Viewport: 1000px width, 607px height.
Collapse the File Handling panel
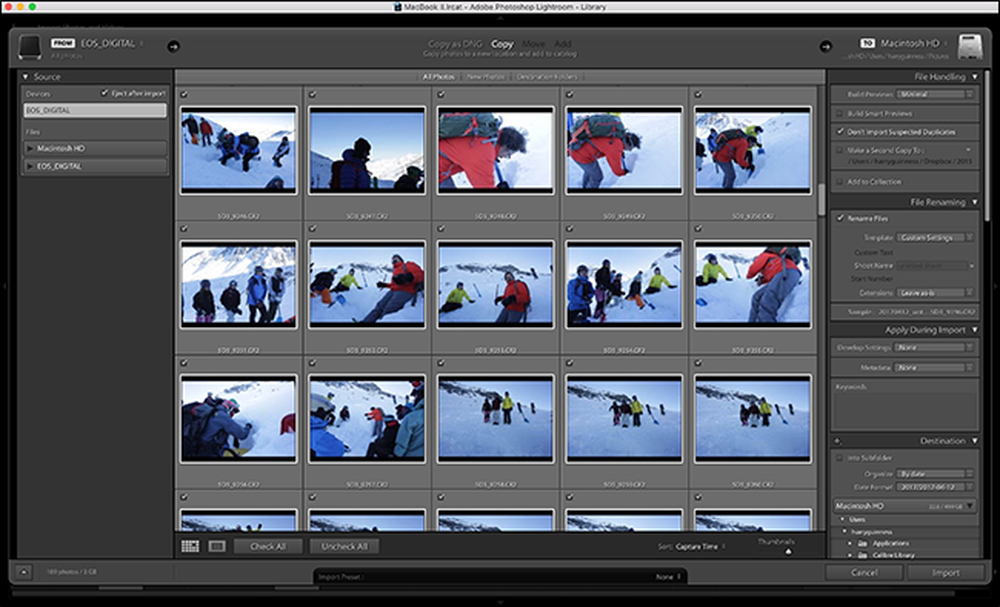974,77
